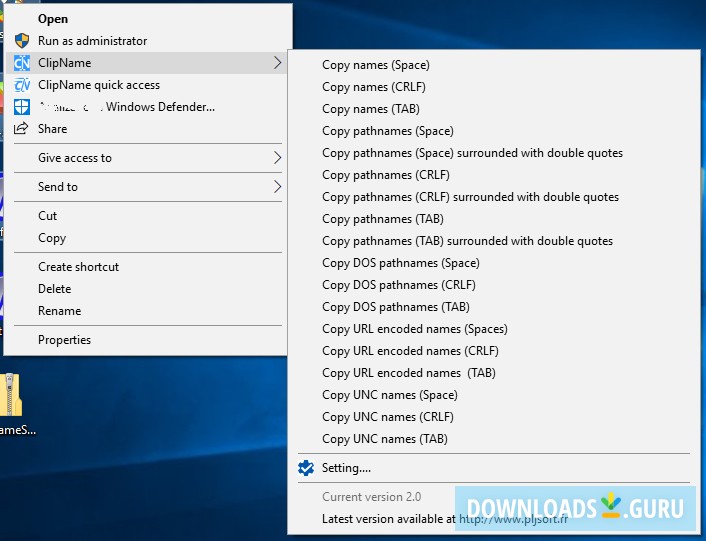Select Copy URL encoded names (TAB)
The width and height of the screenshot is (706, 541).
coord(494,373)
